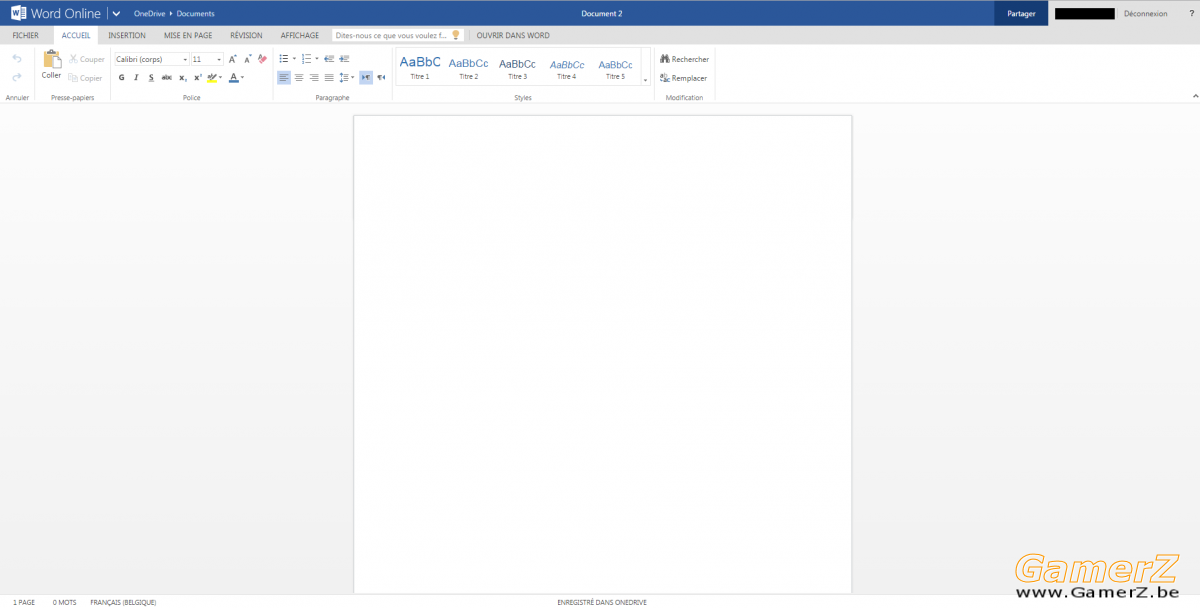Apply the Titre 4 style
Screen dimensions: 1200x608
(567, 67)
